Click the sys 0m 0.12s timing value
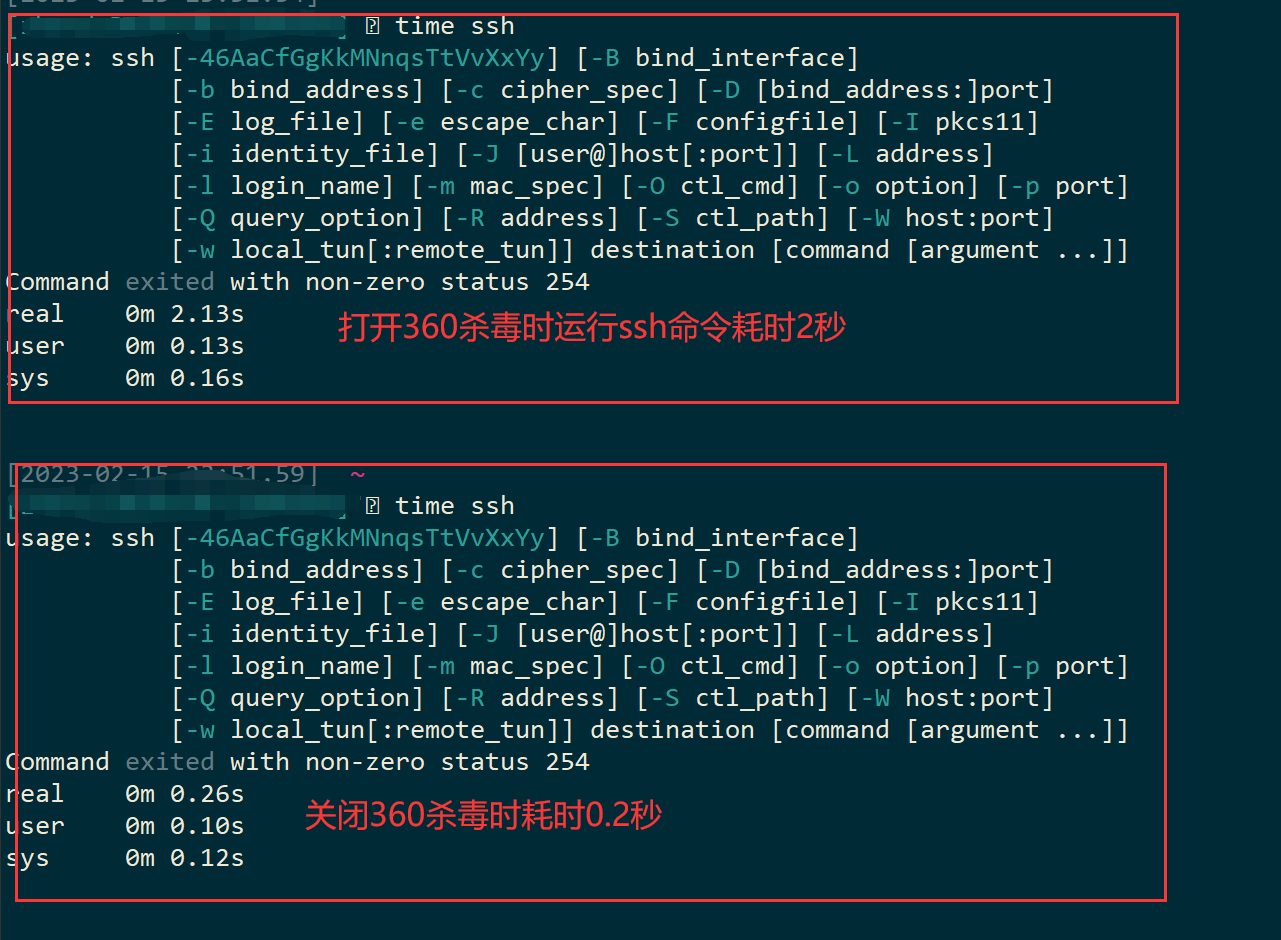 coord(185,858)
